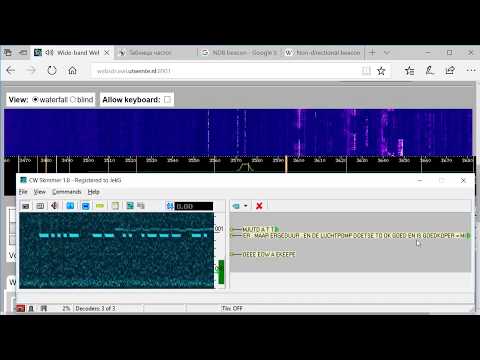Click the 2% CPU status text
Viewport: 480px width, 360px height.
pos(66,308)
